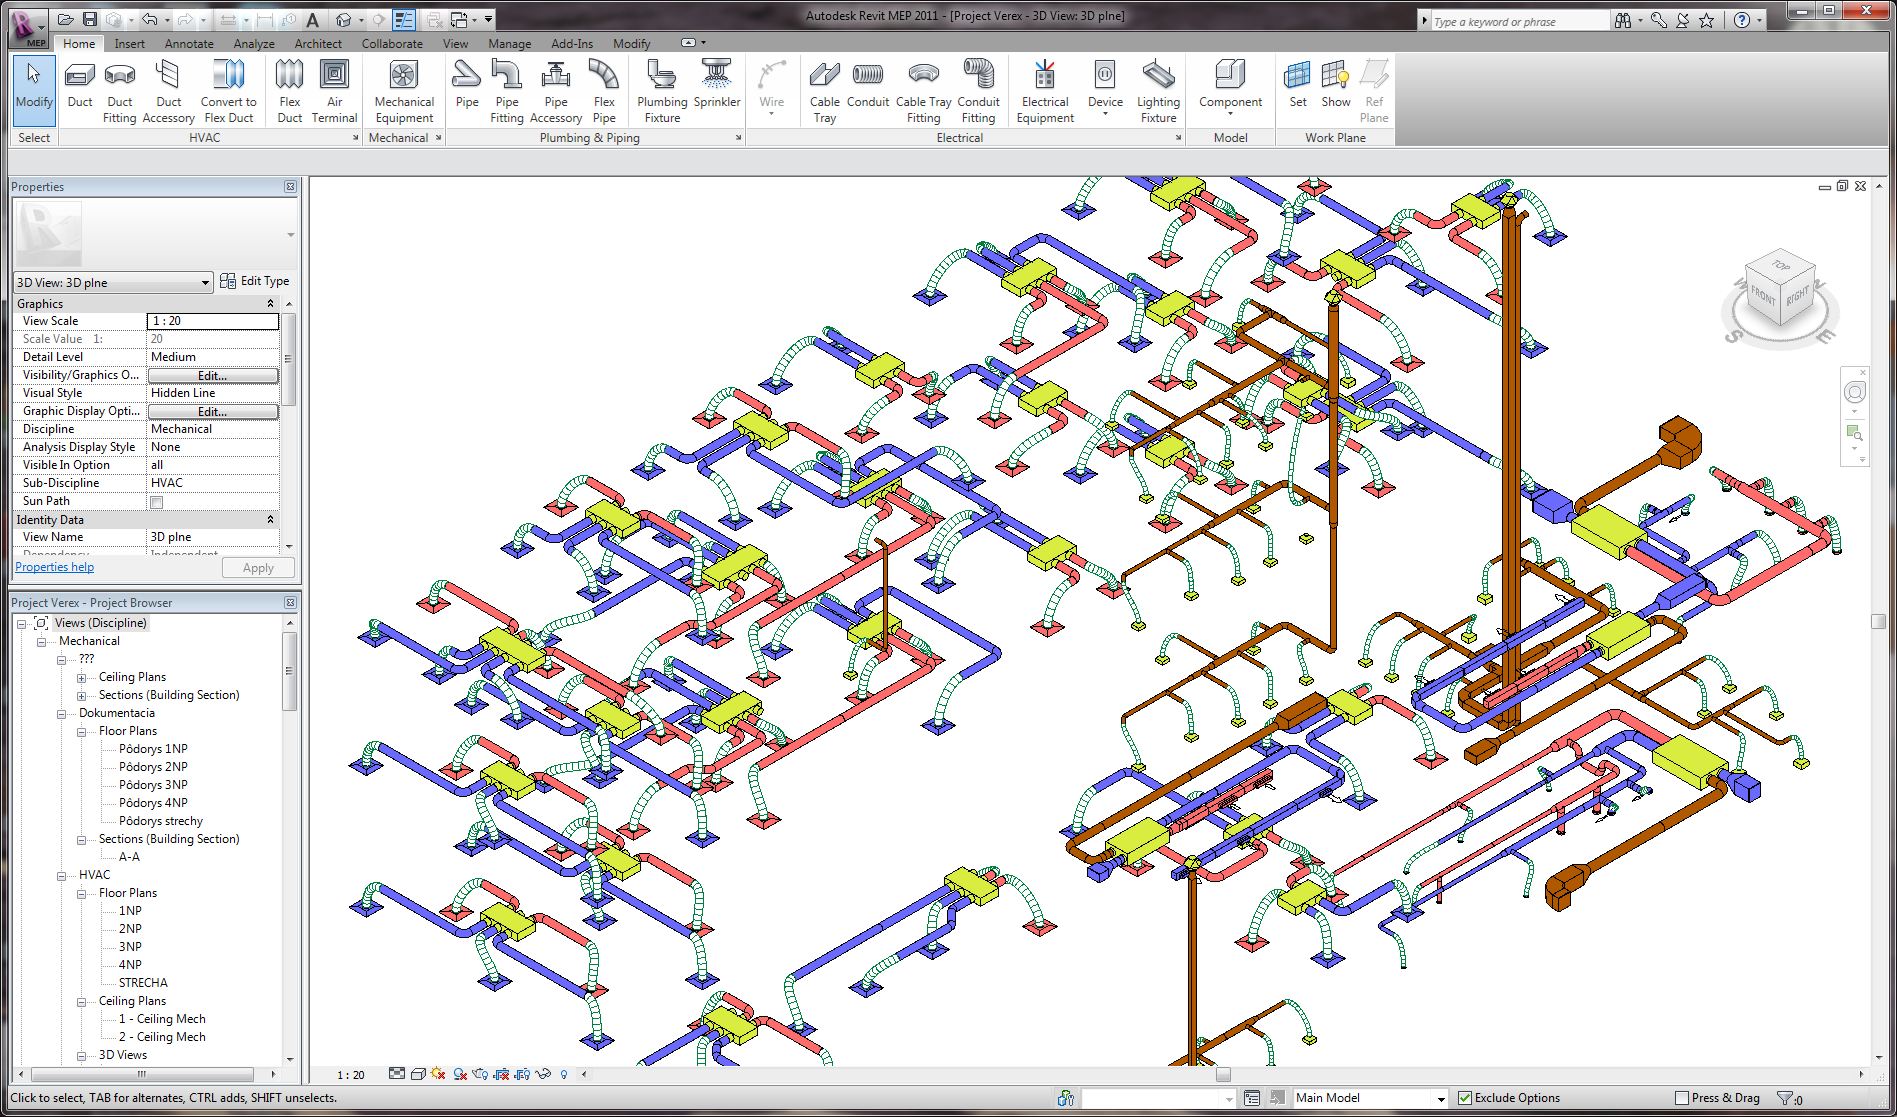This screenshot has height=1117, width=1897.
Task: Click Edit button for Graphic Display Options
Action: (212, 412)
